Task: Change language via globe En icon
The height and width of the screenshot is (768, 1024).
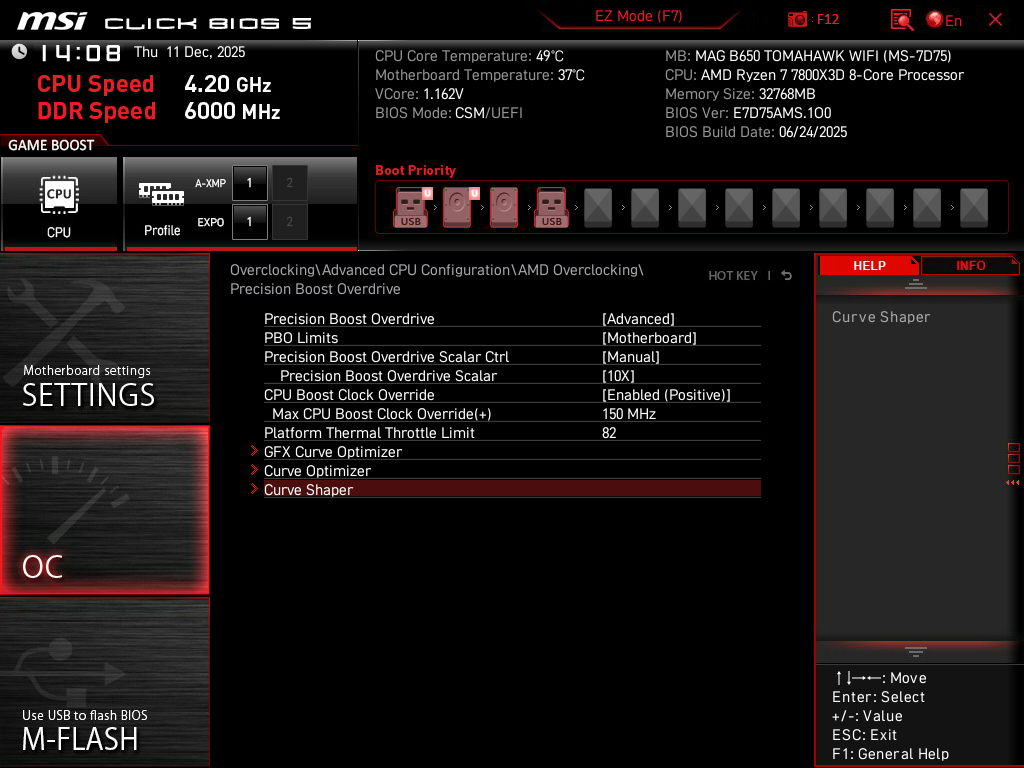Action: pyautogui.click(x=944, y=20)
